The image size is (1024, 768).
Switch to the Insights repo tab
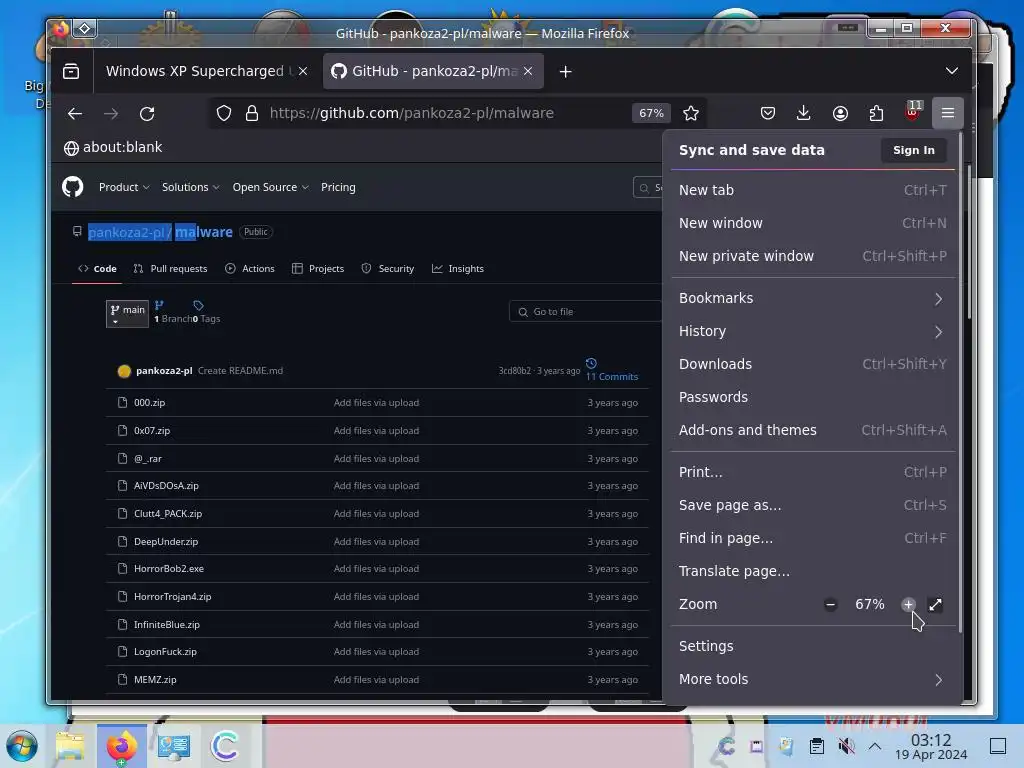458,268
